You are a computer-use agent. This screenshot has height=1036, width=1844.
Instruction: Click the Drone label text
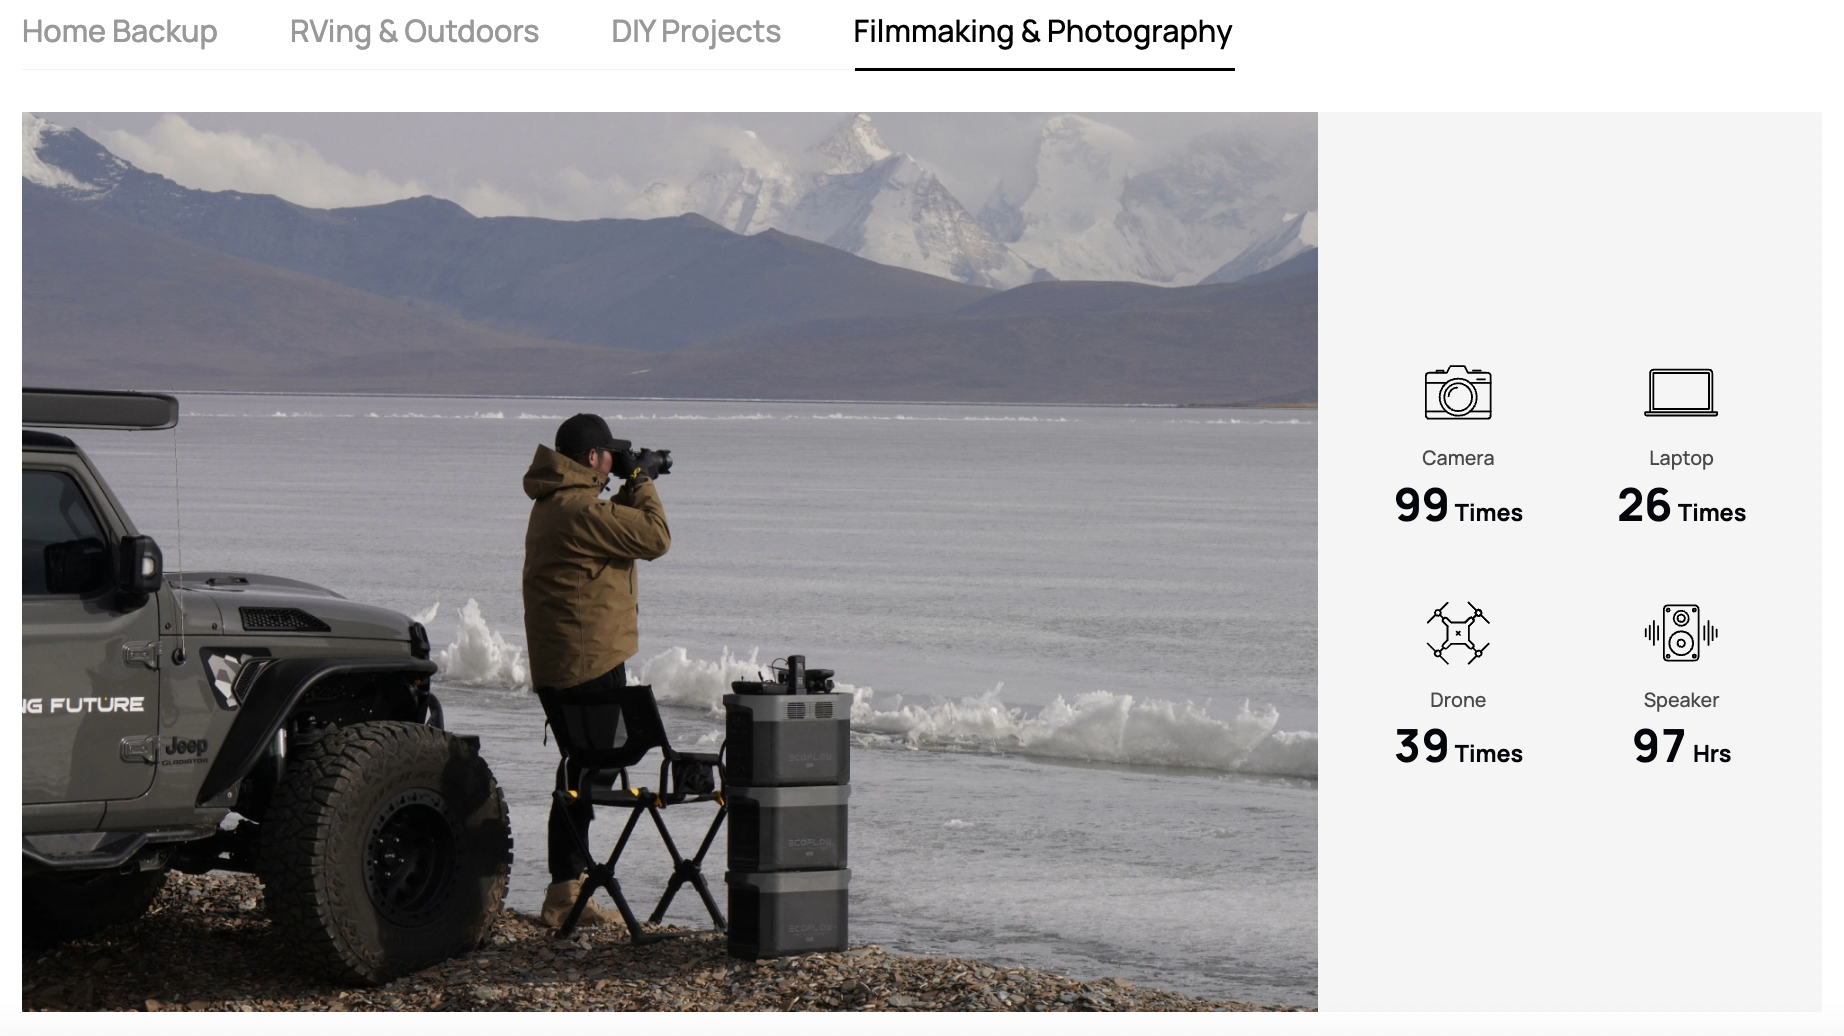(1458, 700)
